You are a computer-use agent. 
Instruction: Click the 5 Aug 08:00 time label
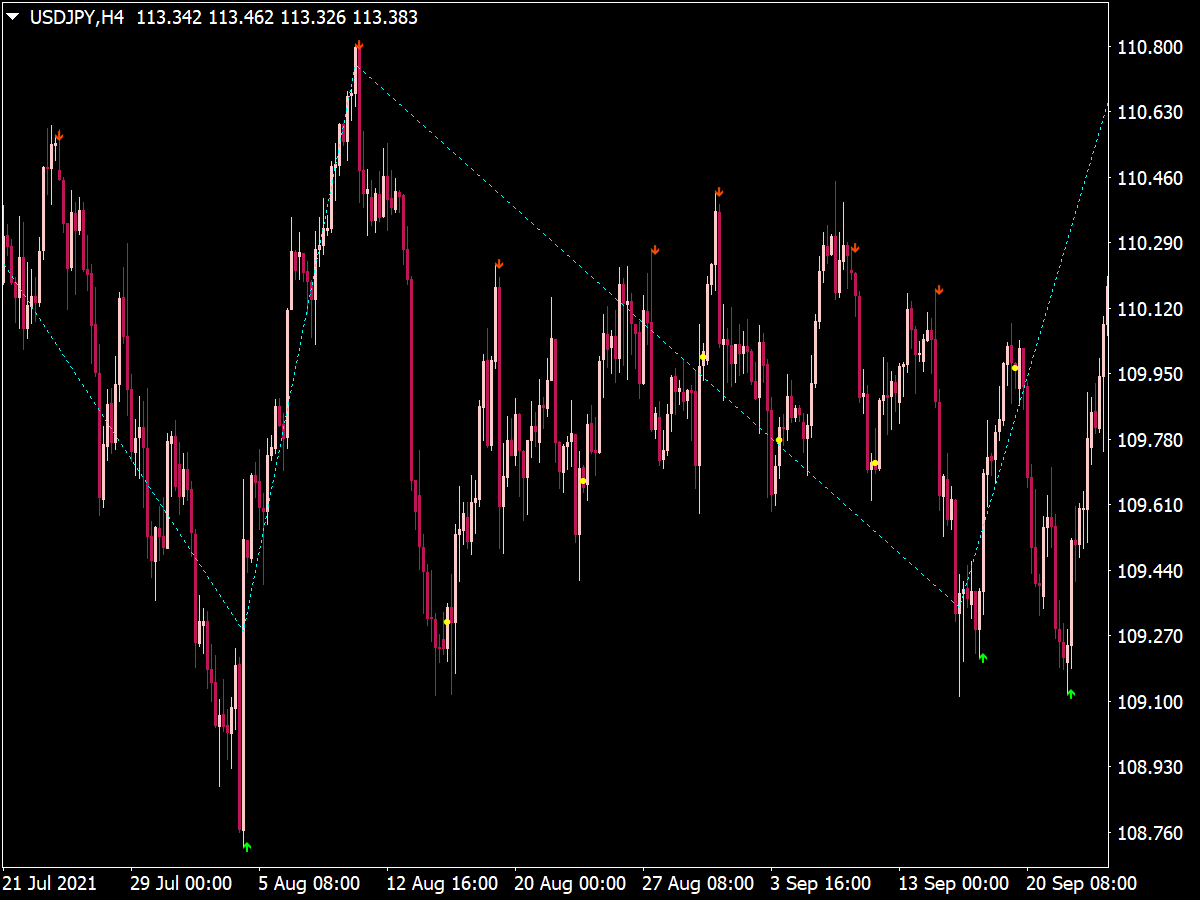[x=309, y=884]
